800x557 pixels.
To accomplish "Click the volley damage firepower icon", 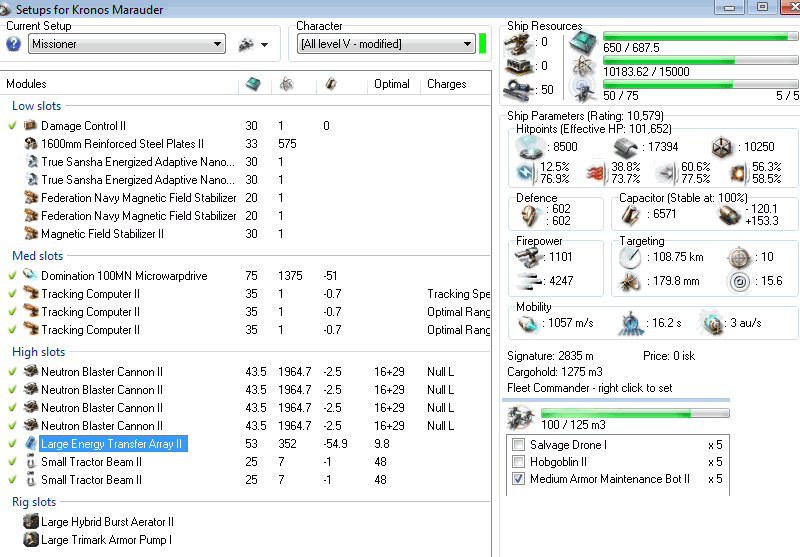I will click(529, 281).
